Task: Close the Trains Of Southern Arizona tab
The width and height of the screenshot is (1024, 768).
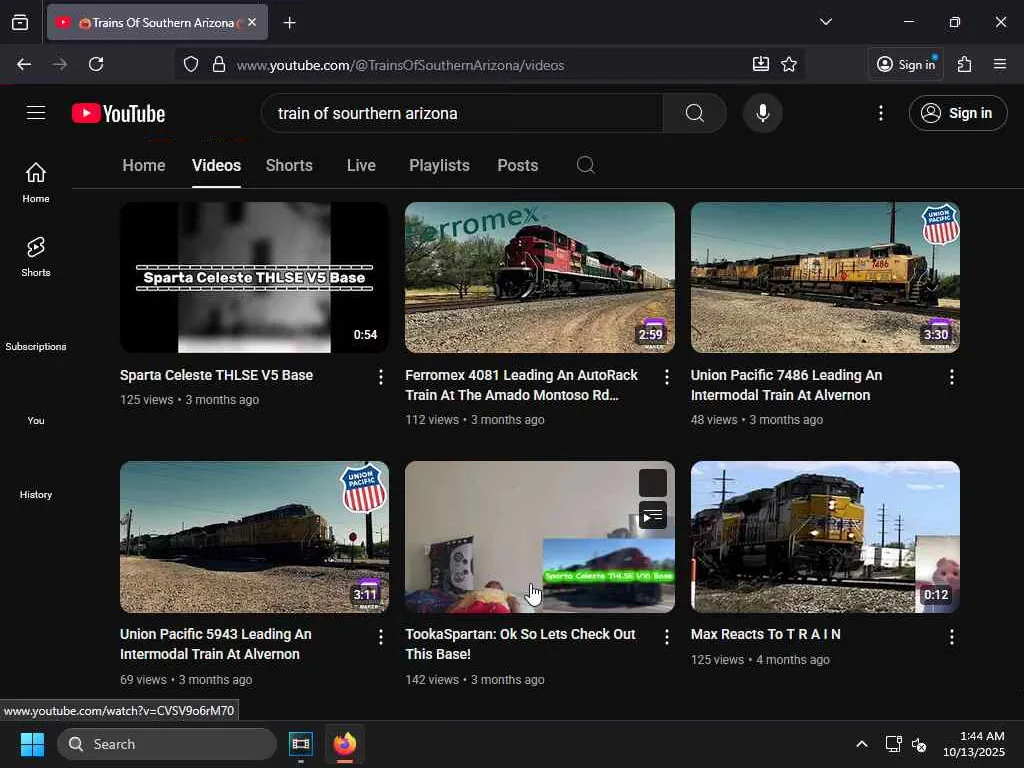Action: [252, 22]
